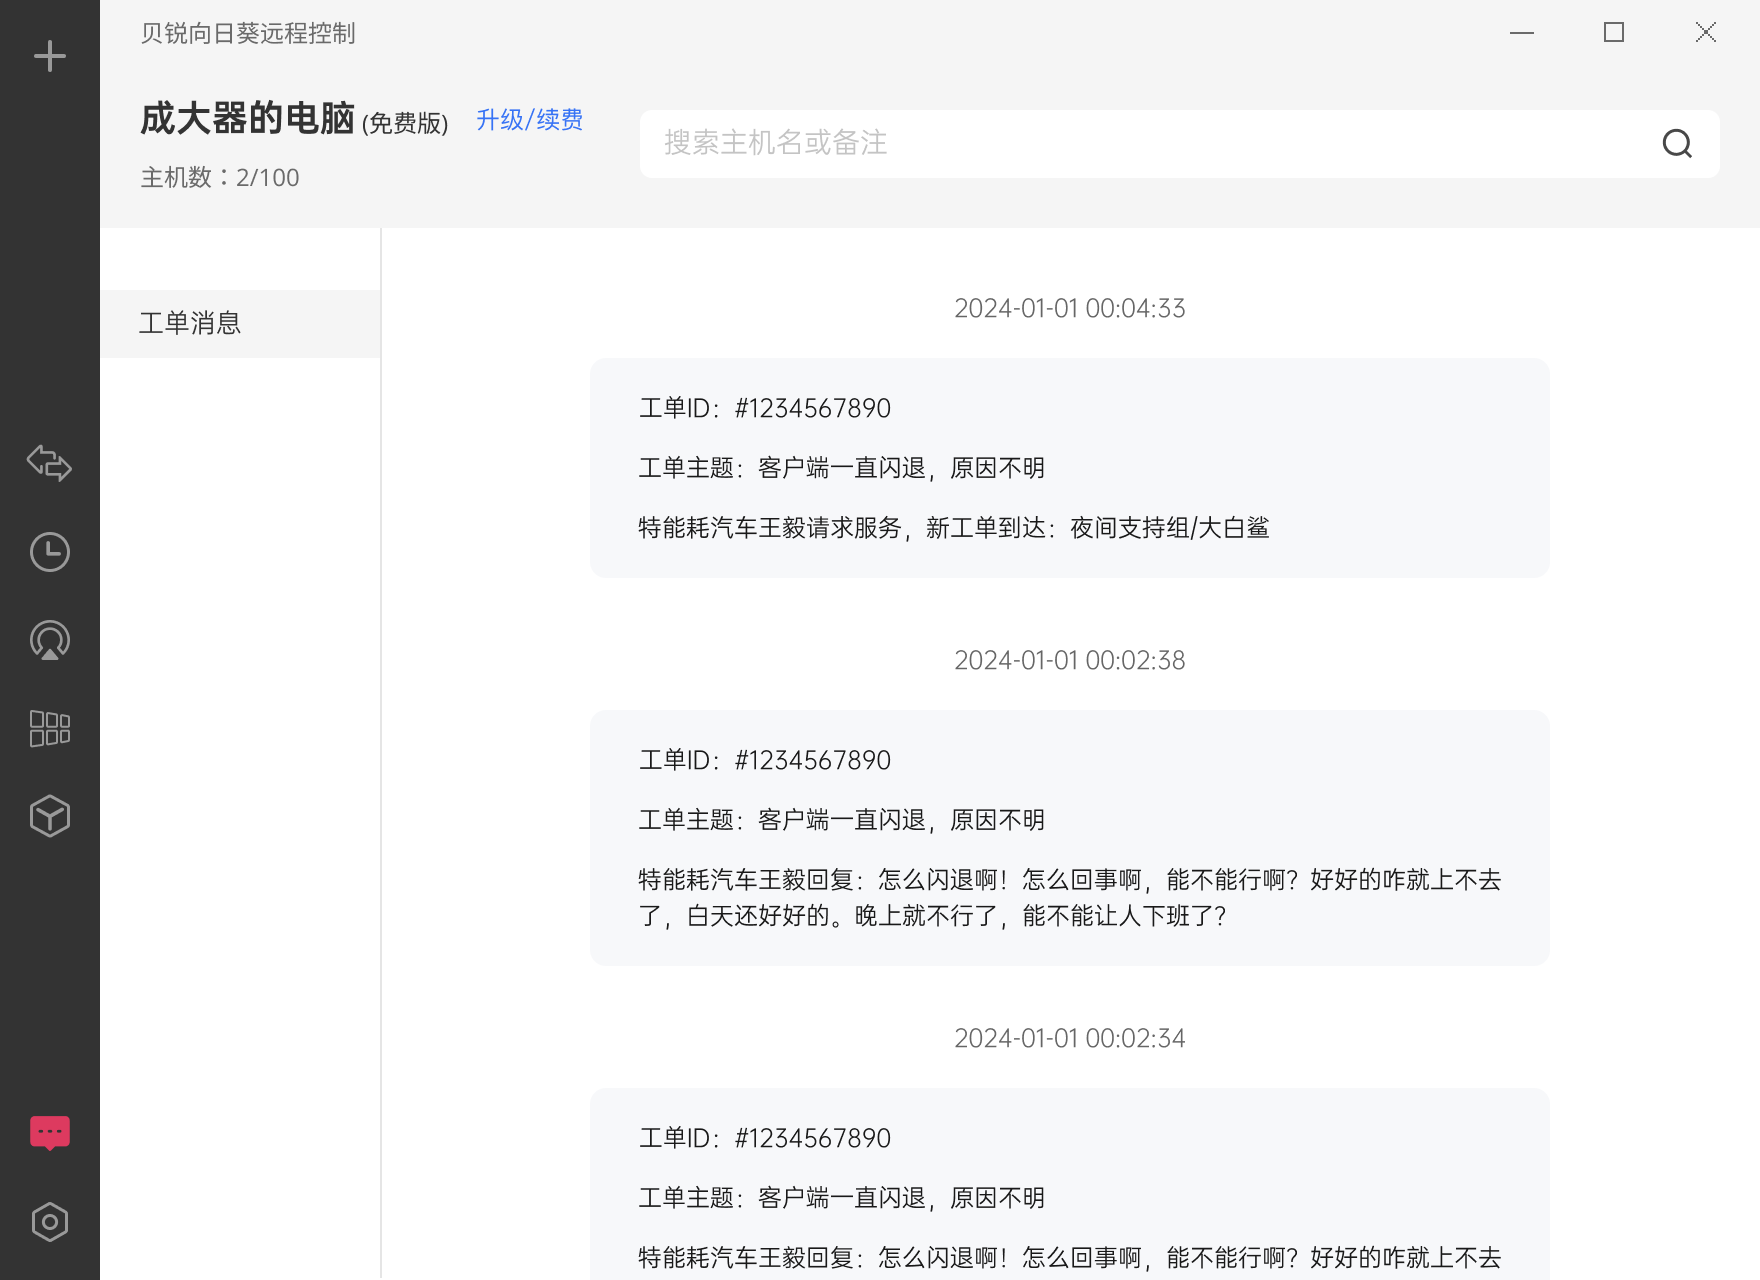Click the timestamp 2024-01-01 00:02:34

click(x=1070, y=1038)
